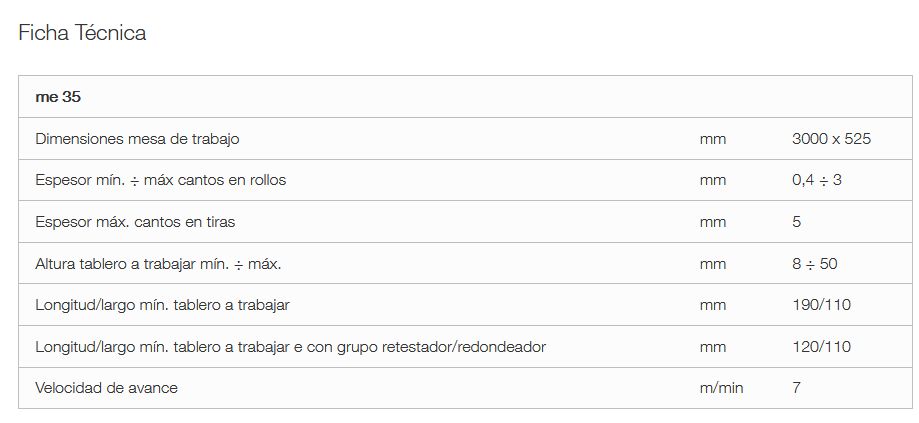919x423 pixels.
Task: Select the 120/110 value
Action: point(821,346)
